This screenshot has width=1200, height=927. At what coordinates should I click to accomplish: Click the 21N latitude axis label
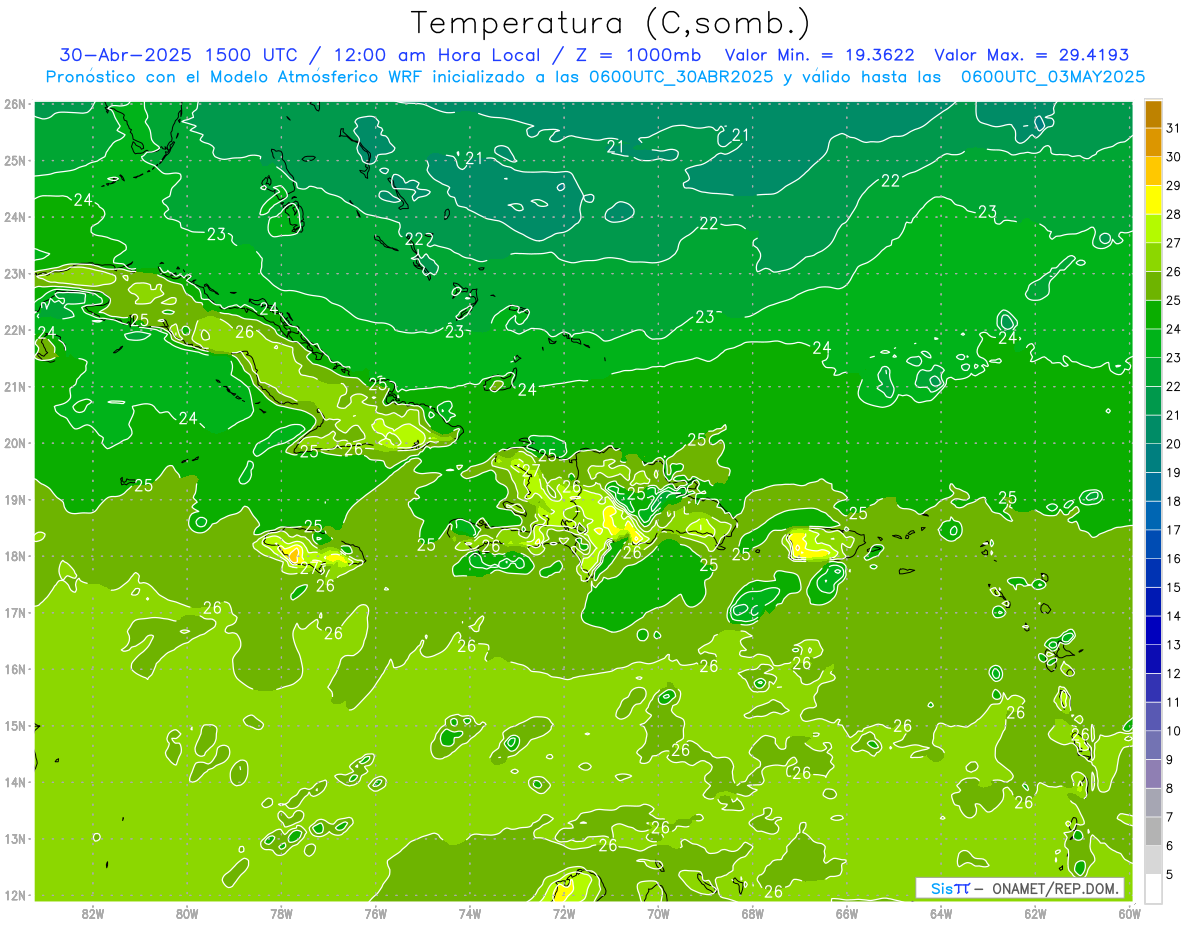coord(14,386)
